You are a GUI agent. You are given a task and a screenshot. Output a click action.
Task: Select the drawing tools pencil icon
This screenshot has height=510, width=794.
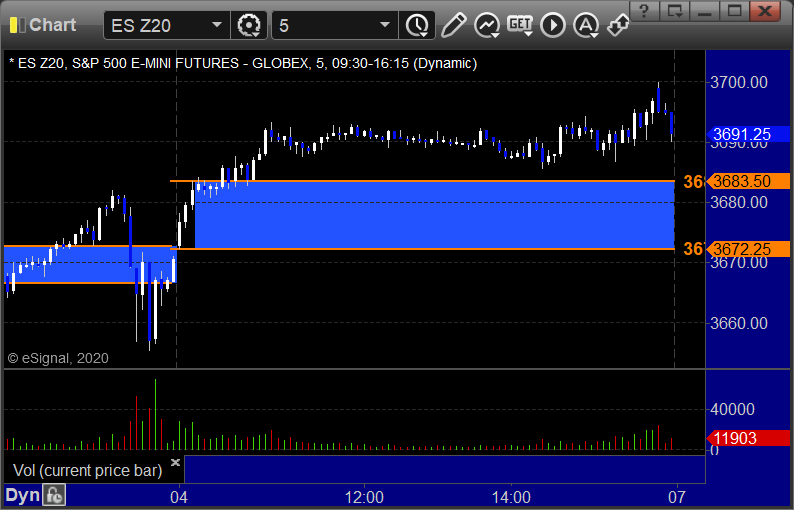[x=453, y=25]
